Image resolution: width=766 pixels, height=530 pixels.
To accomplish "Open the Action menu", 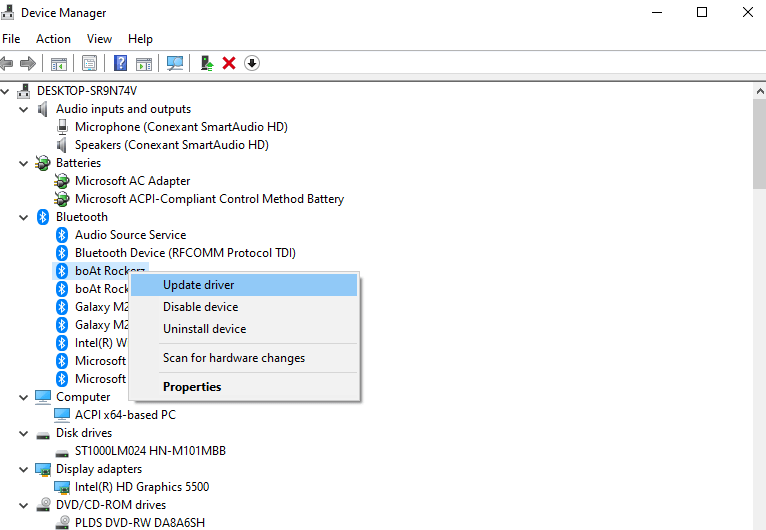I will point(53,39).
